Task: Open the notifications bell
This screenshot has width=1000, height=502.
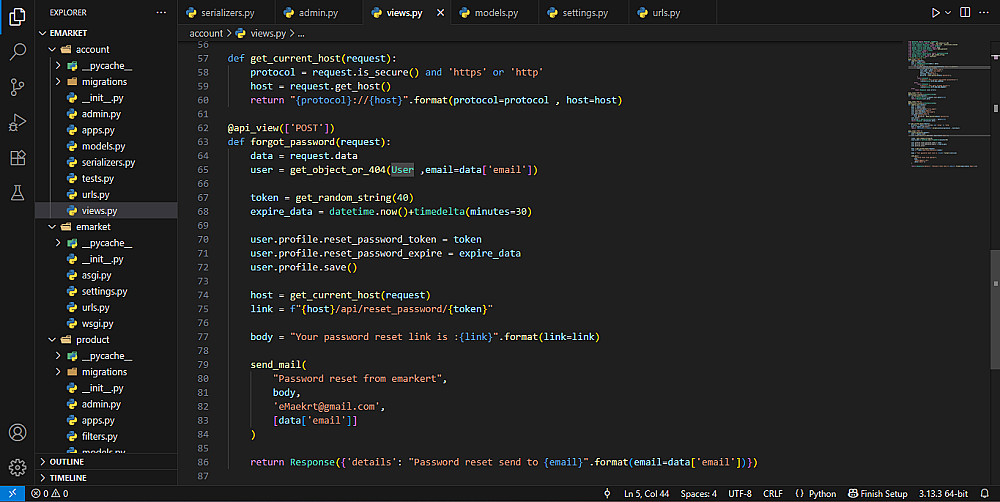Action: click(x=985, y=494)
